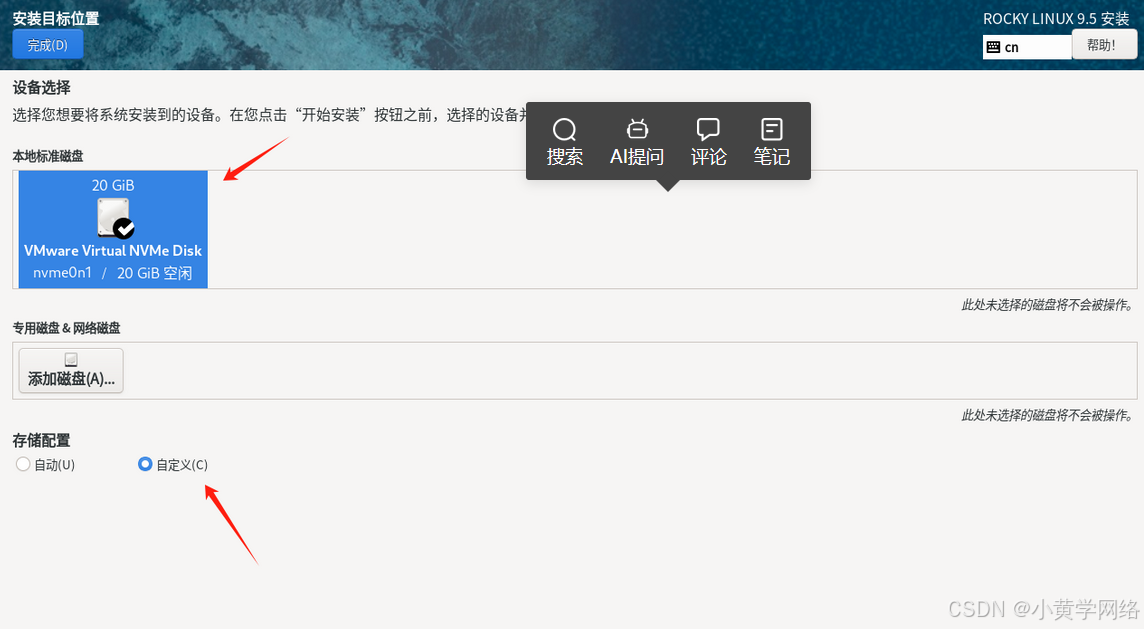Click the 完成(D) done button
The width and height of the screenshot is (1144, 629).
[47, 45]
